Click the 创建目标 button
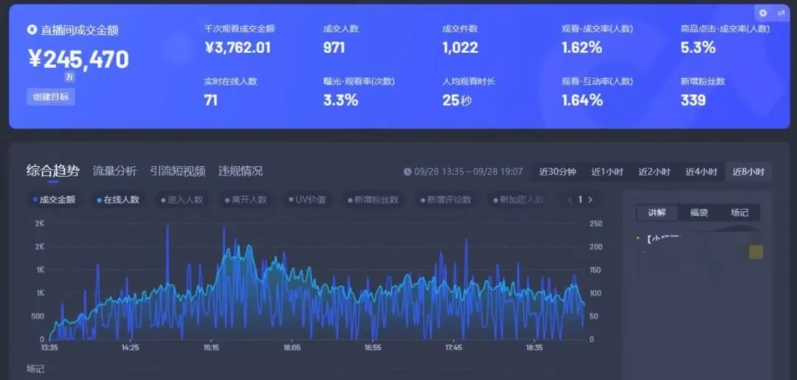Viewport: 797px width, 380px height. click(51, 97)
